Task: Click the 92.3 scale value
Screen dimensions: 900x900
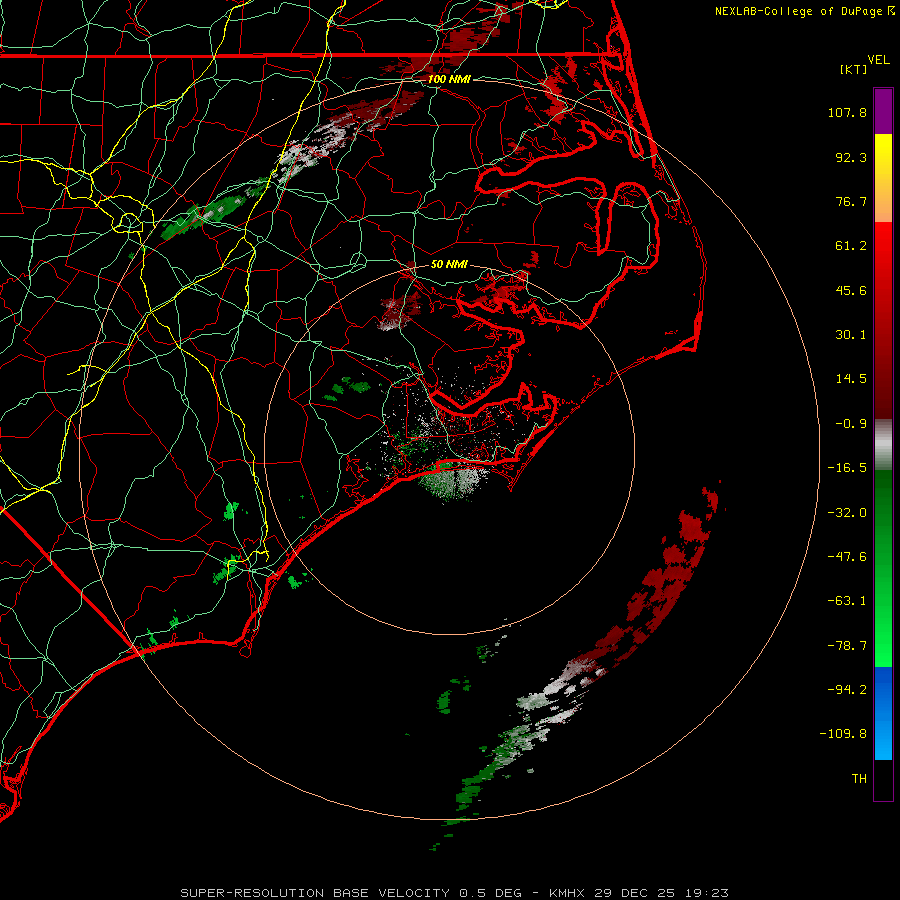Action: (851, 157)
